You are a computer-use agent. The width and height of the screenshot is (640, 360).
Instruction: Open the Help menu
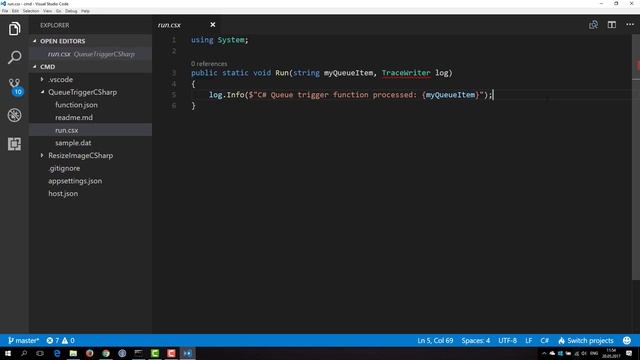[x=85, y=11]
